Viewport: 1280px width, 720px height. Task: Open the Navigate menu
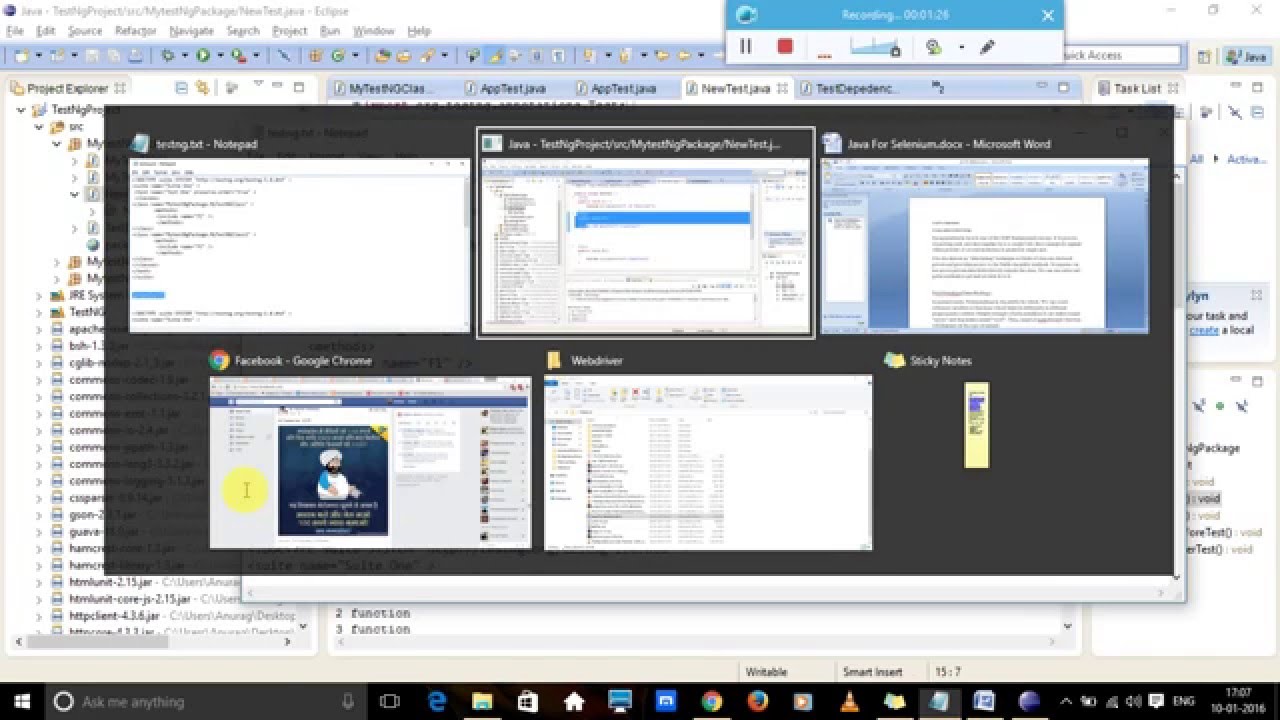click(x=191, y=31)
